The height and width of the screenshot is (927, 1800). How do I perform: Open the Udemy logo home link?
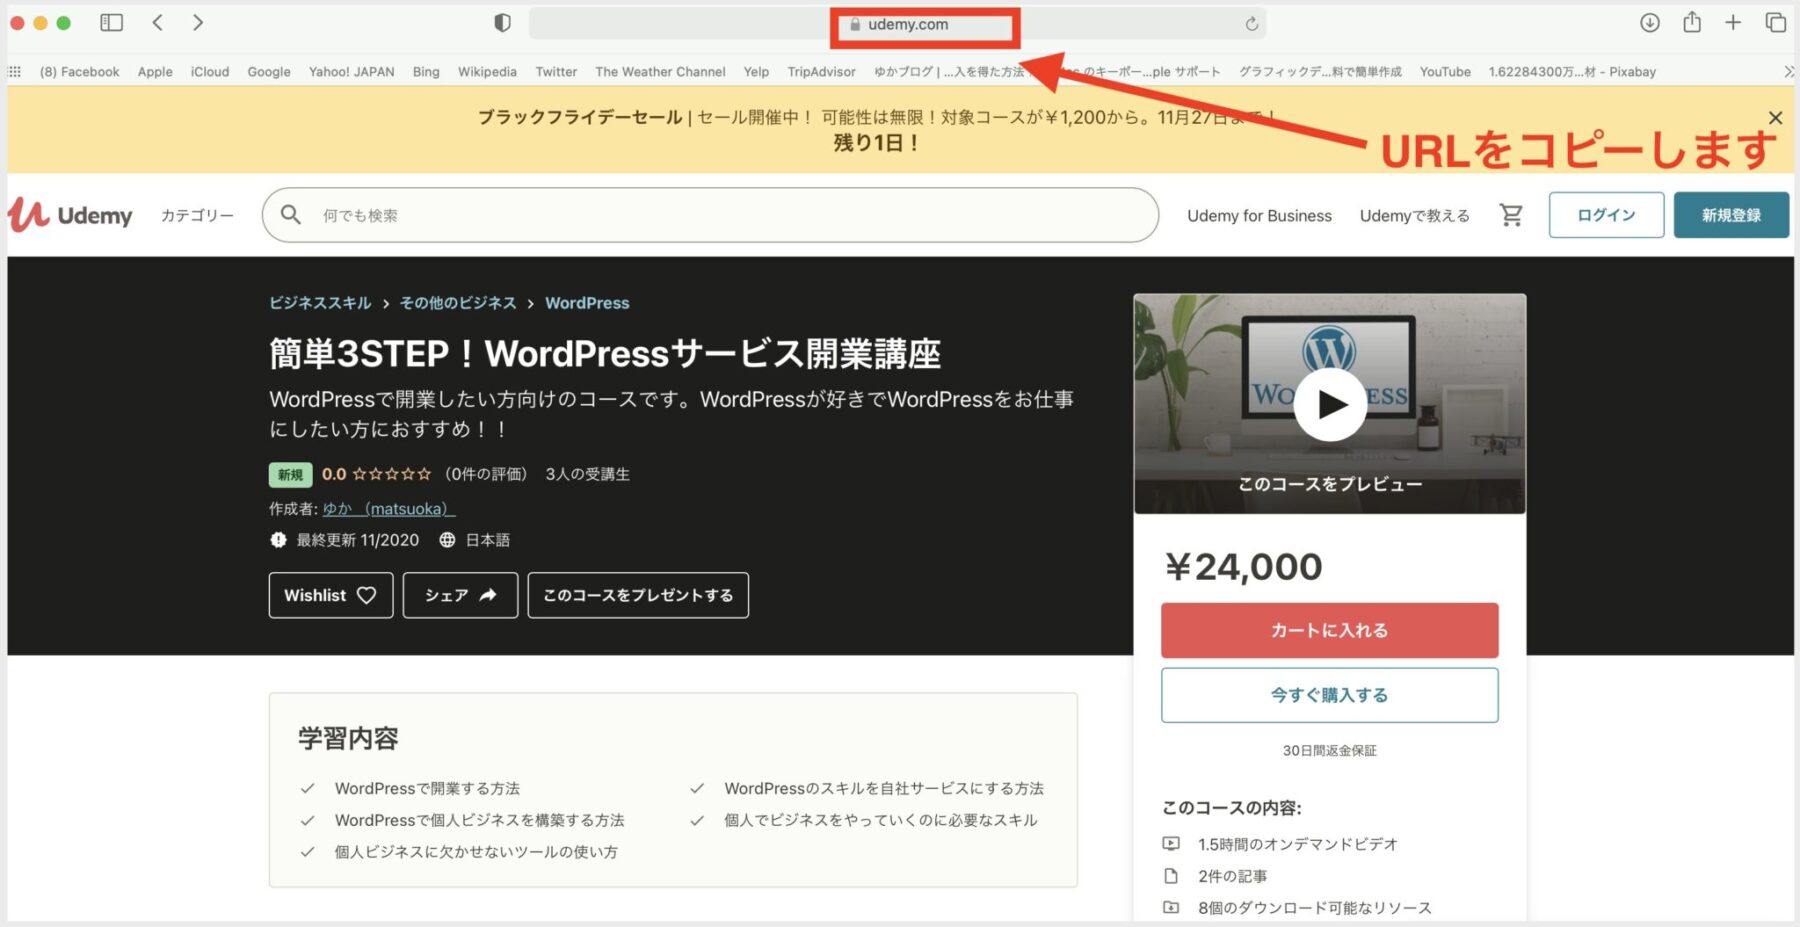(70, 215)
